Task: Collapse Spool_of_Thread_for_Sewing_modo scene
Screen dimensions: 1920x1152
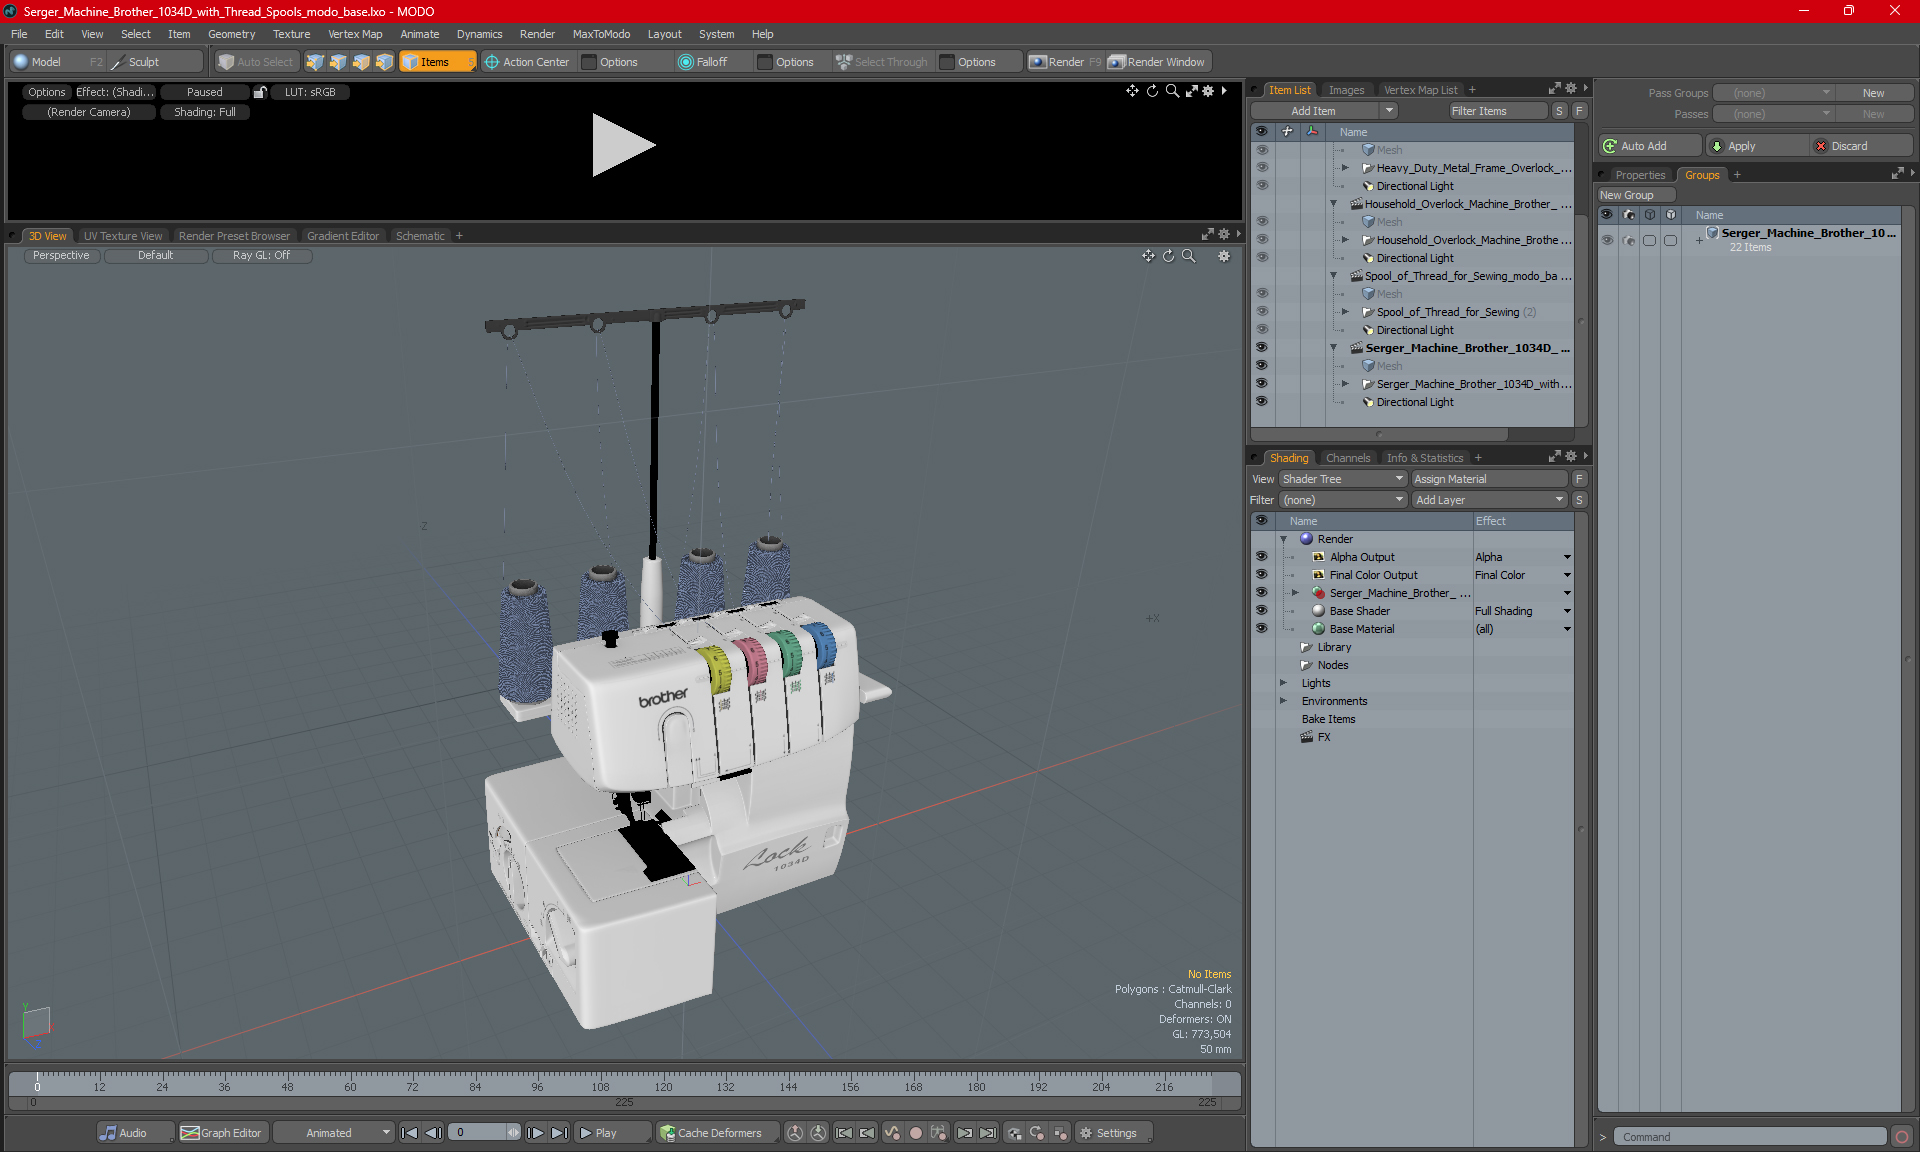Action: 1334,276
